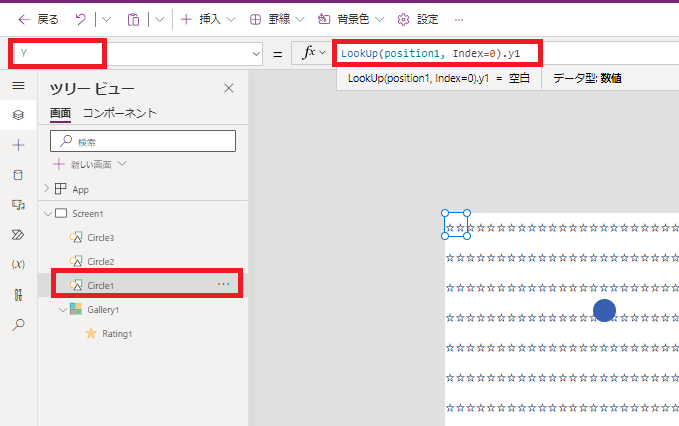Click the back arrow 戻る button

(38, 19)
